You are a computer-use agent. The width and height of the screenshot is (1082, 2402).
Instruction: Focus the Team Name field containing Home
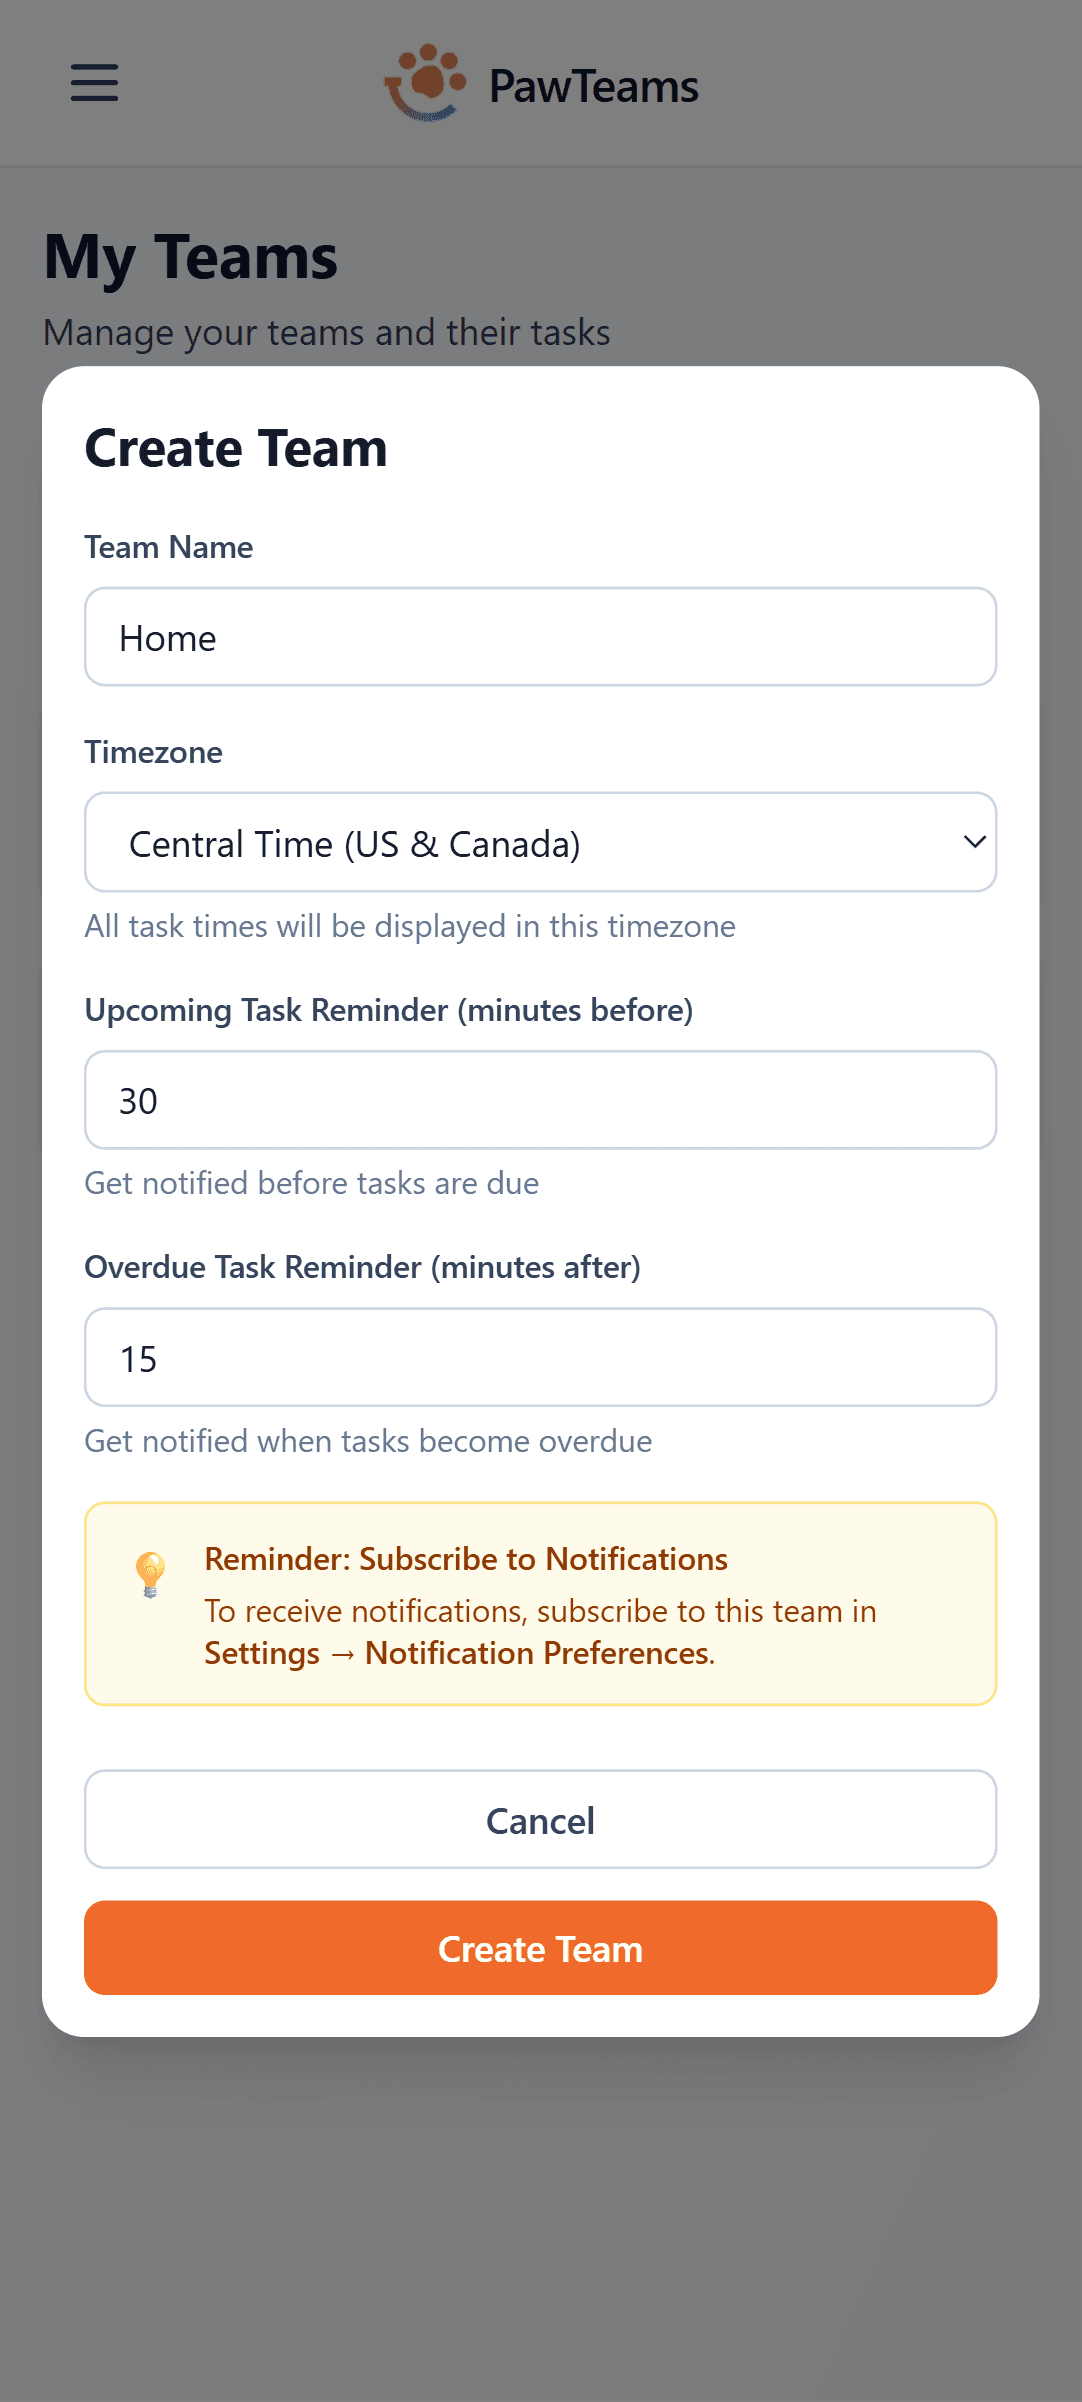(540, 637)
